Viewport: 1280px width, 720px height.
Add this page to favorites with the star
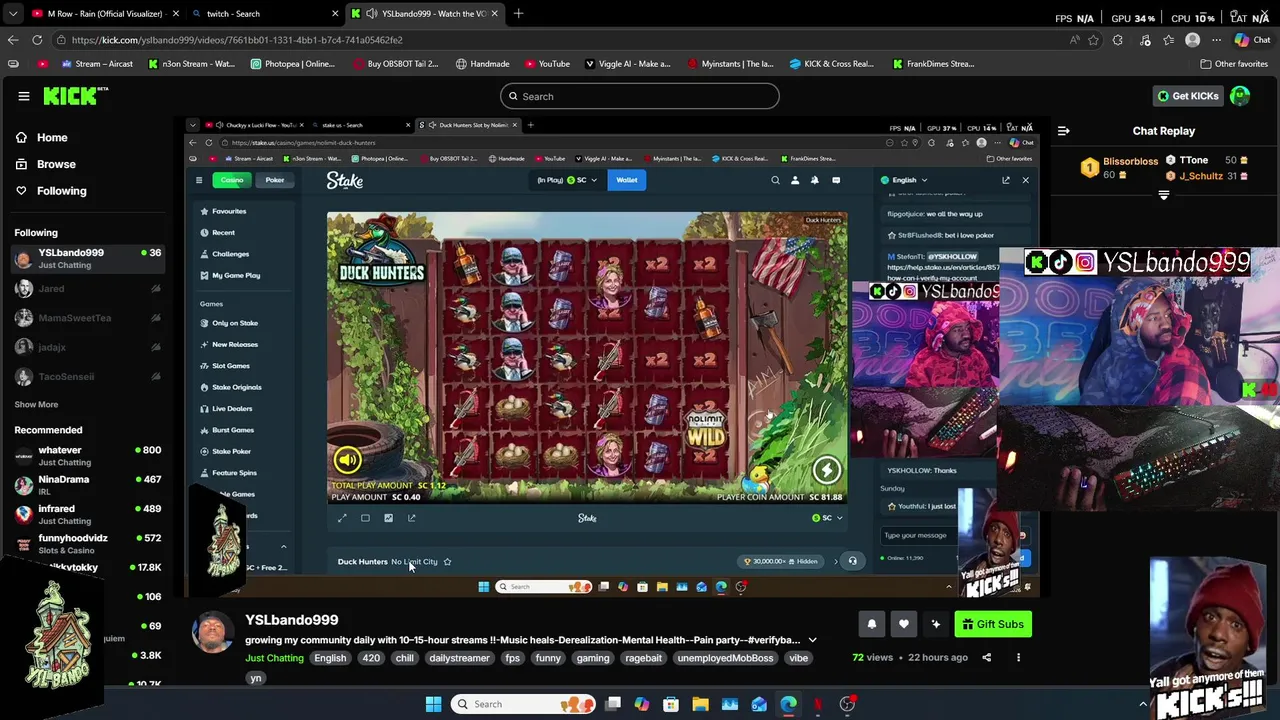coord(1094,40)
